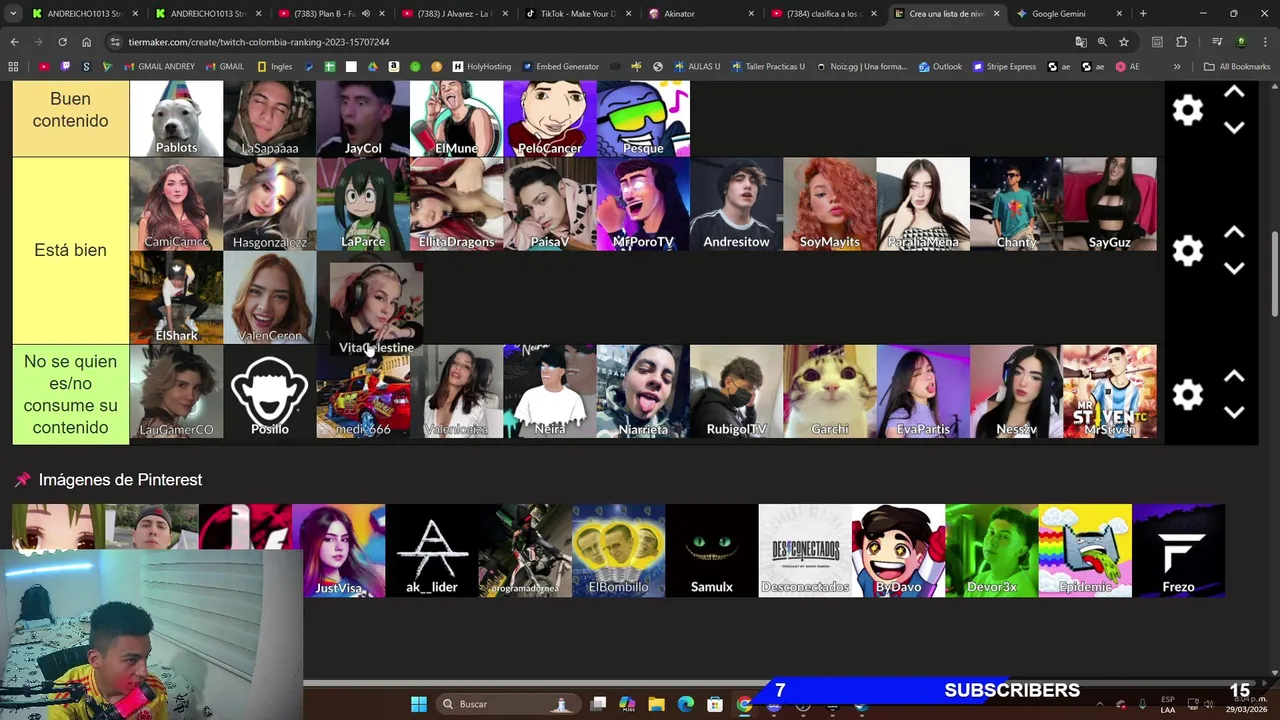Open the (7384) clasifica a los tab
This screenshot has height=720, width=1280.
(x=823, y=14)
